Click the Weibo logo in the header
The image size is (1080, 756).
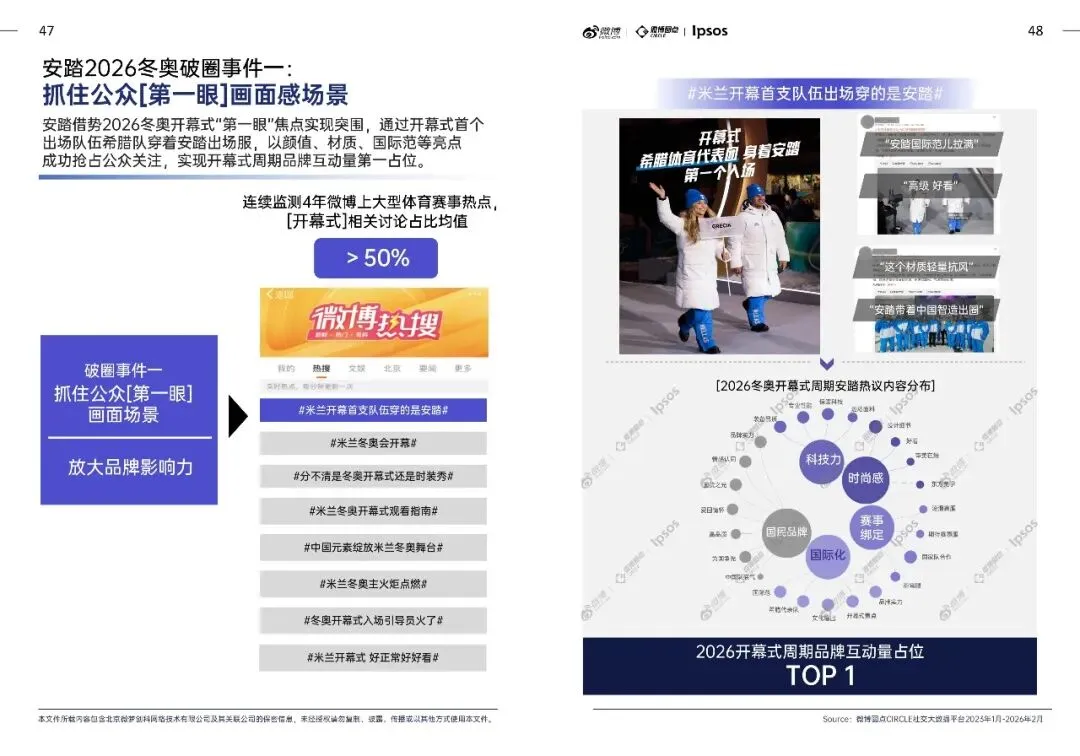tap(601, 32)
